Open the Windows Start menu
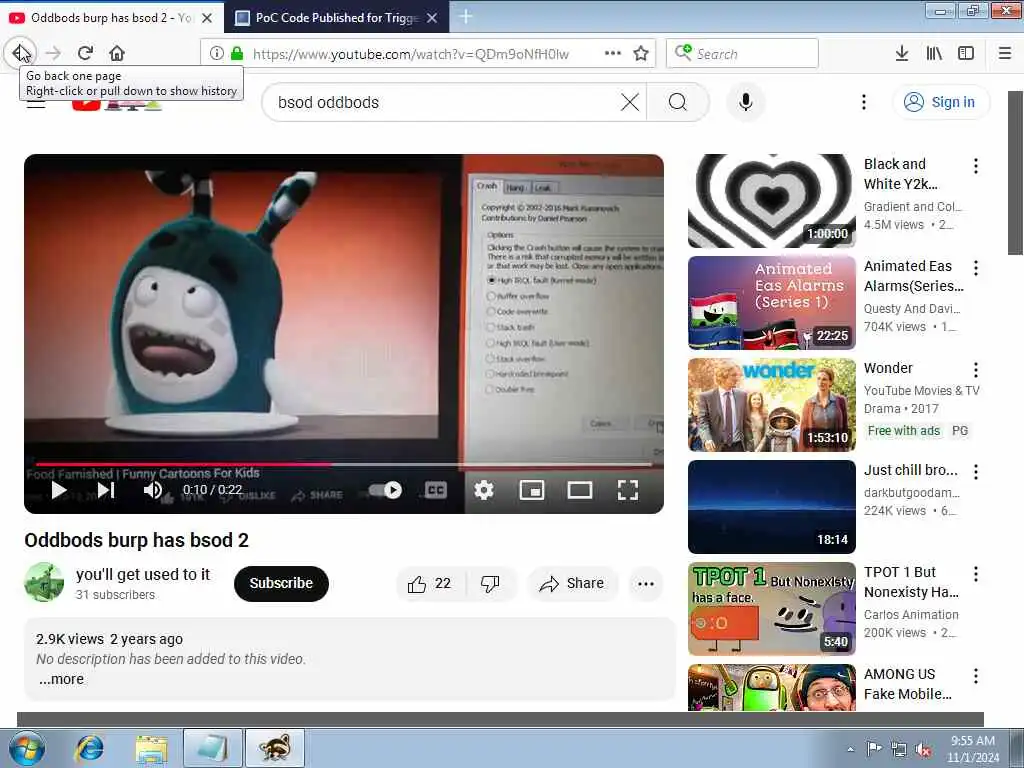1024x768 pixels. click(x=27, y=748)
